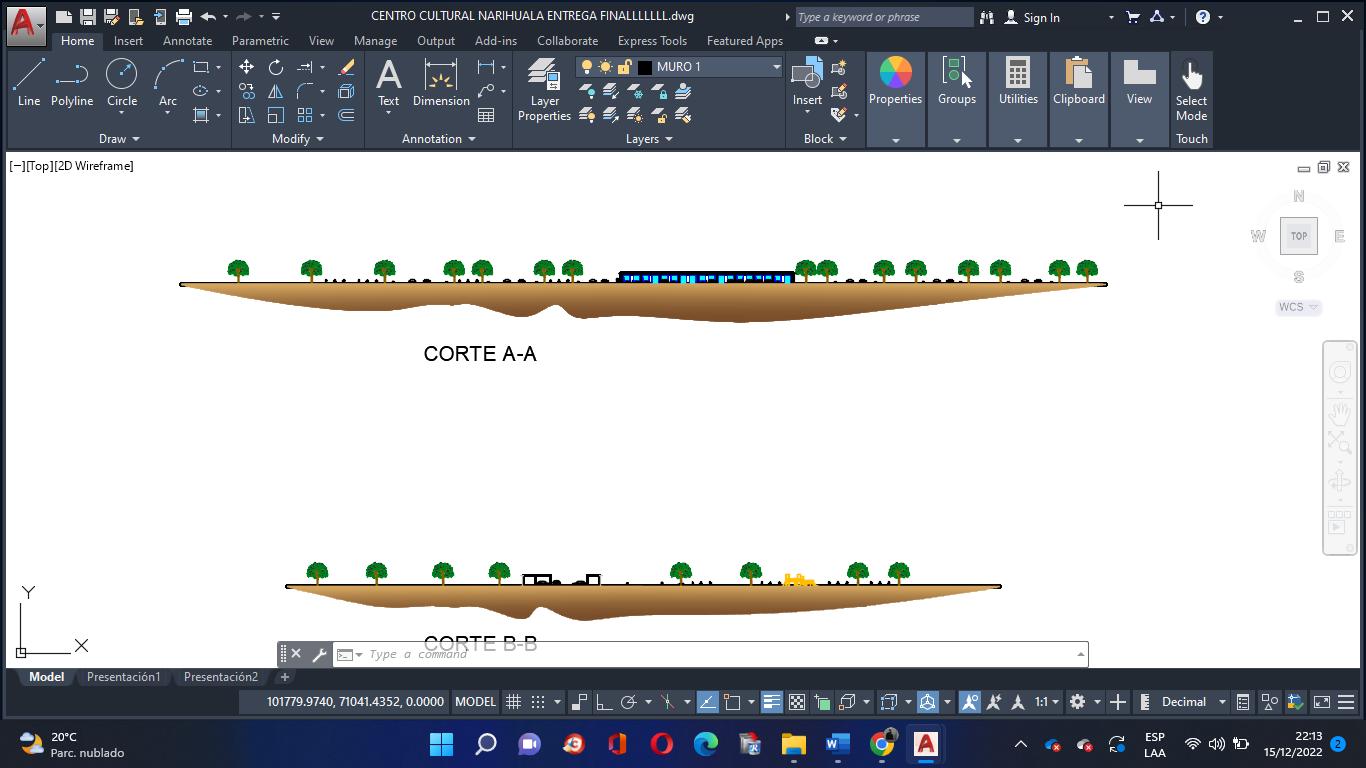This screenshot has height=768, width=1366.
Task: Select the Polyline tool
Action: (72, 82)
